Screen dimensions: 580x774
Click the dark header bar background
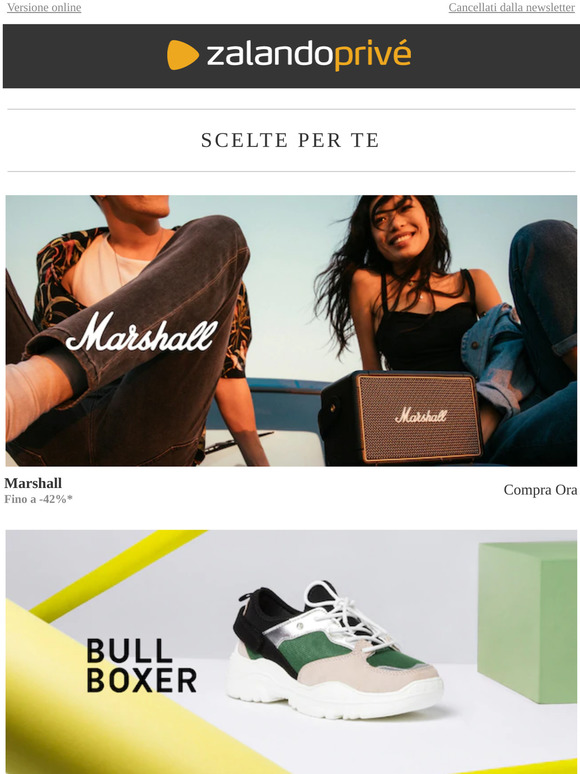(291, 56)
